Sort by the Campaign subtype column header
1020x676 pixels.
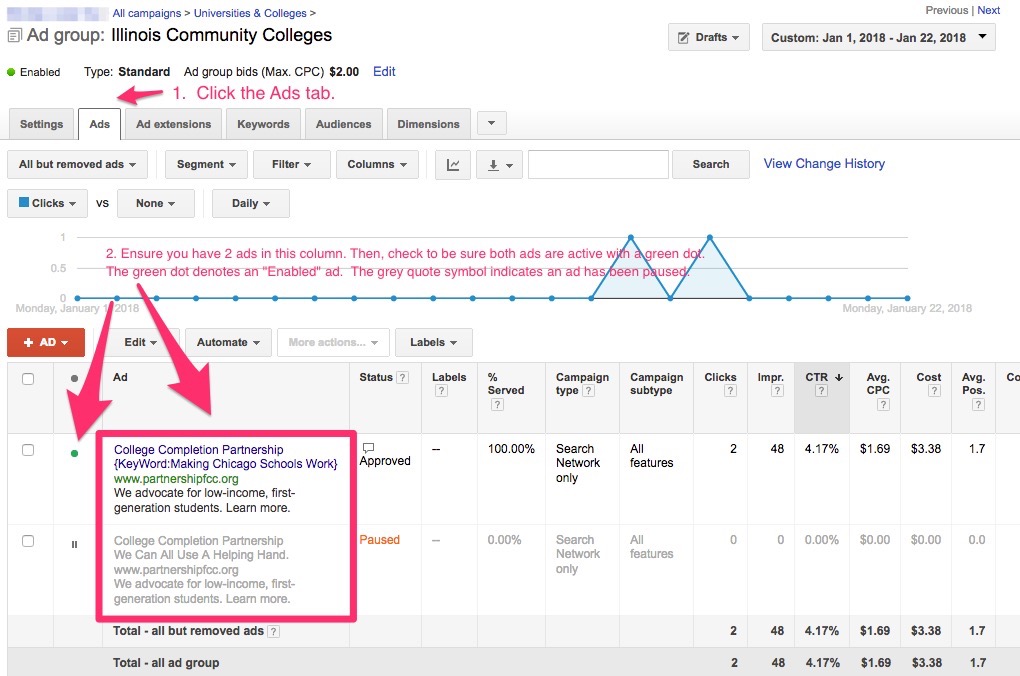(x=656, y=384)
